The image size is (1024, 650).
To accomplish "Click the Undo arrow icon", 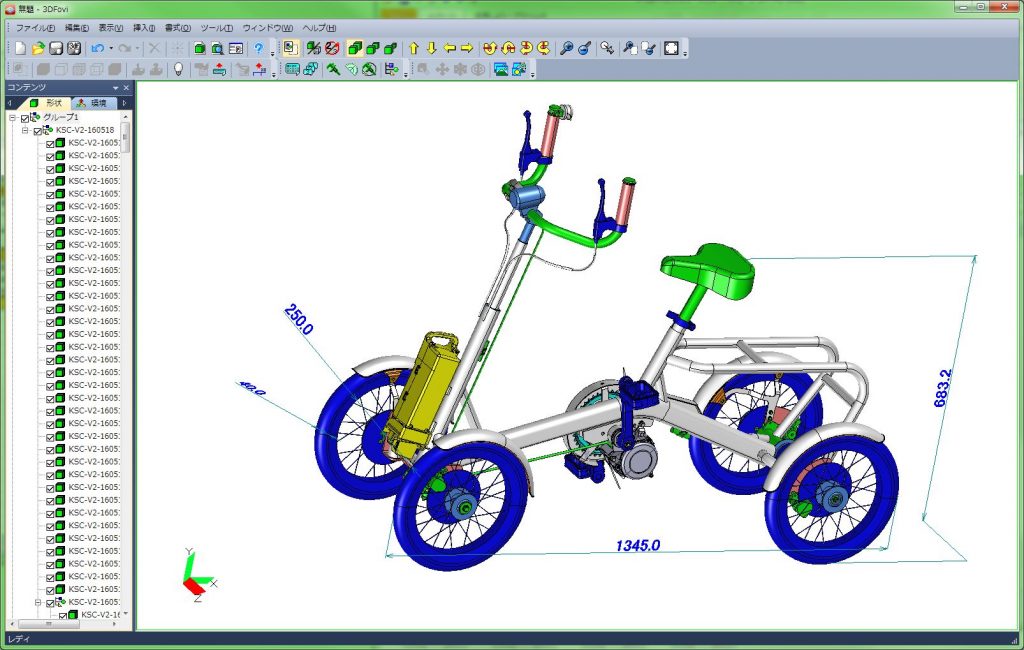I will click(x=97, y=48).
